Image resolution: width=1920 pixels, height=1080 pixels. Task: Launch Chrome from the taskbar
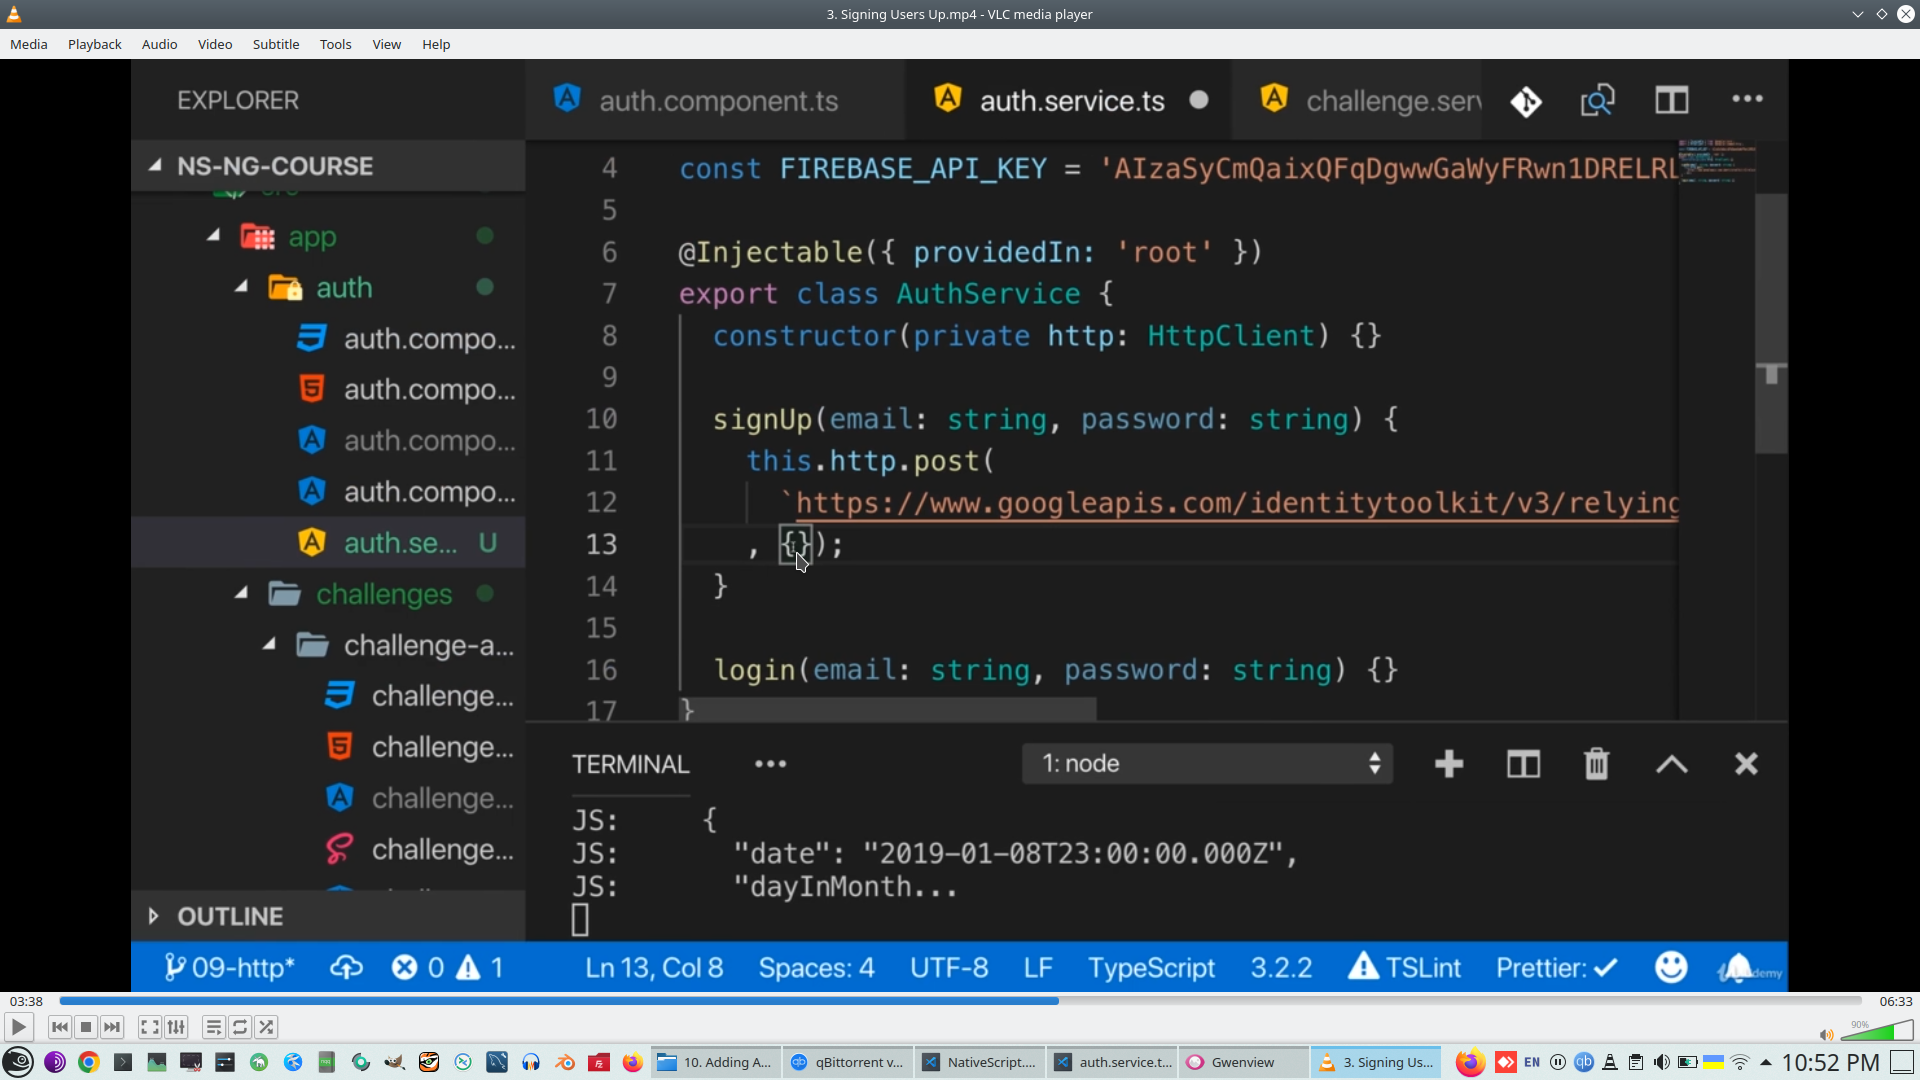[x=89, y=1062]
